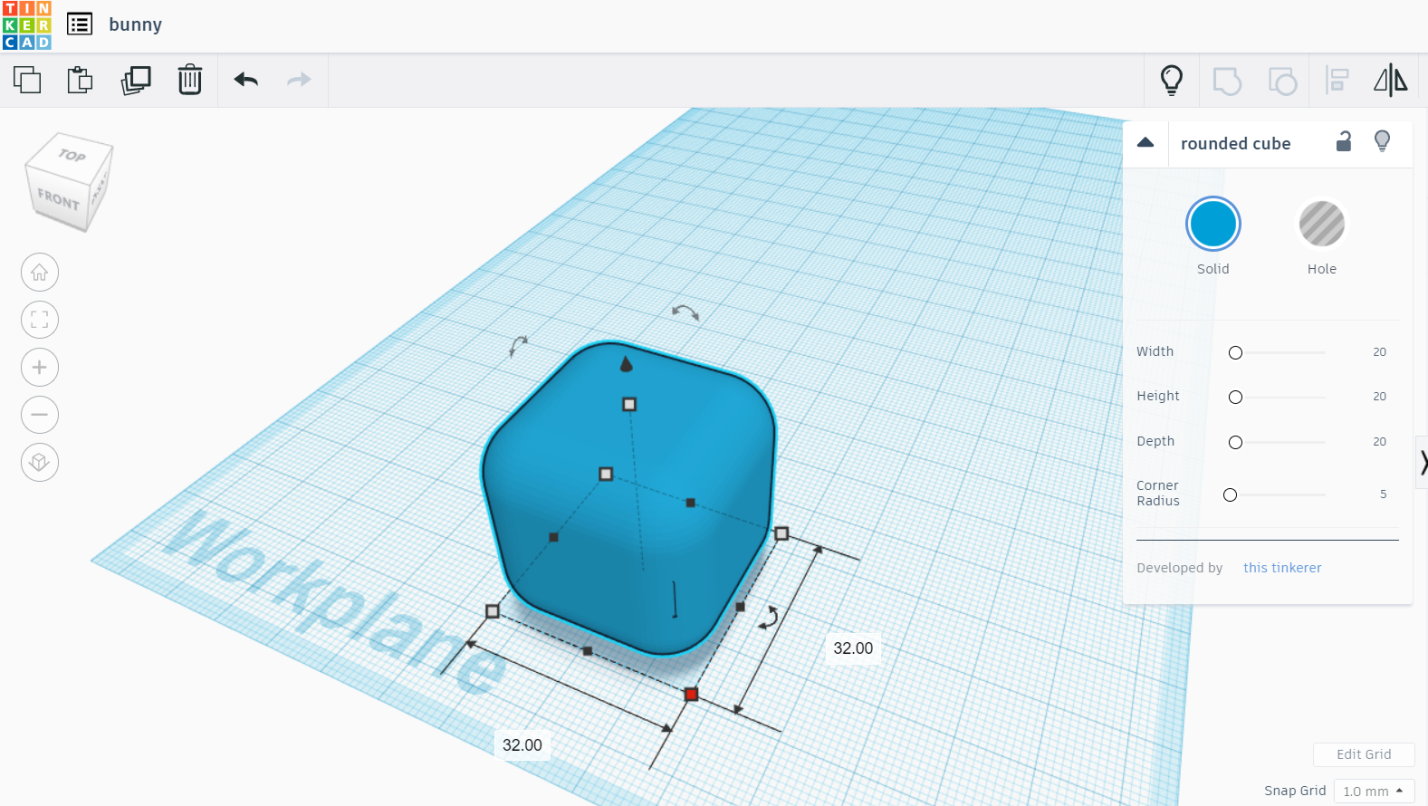
Task: Rename the design title 'bunny'
Action: (x=135, y=25)
